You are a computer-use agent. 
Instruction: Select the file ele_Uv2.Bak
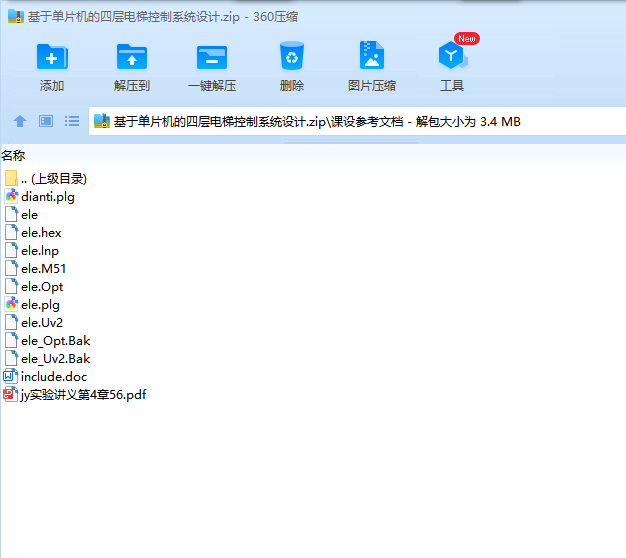pyautogui.click(x=55, y=359)
